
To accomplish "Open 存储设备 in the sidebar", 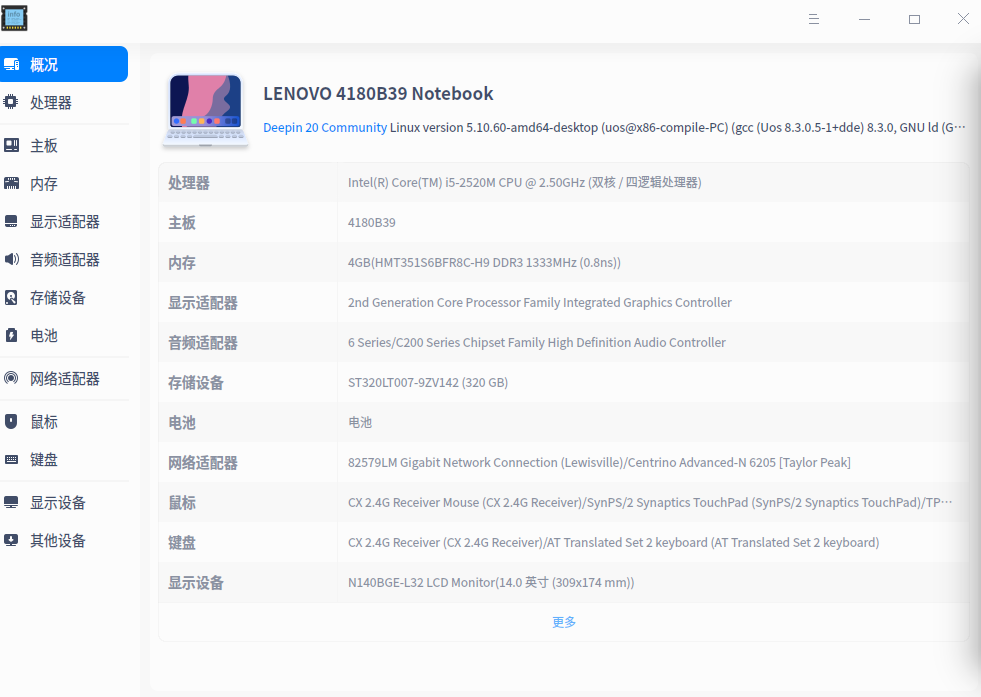I will pyautogui.click(x=64, y=298).
